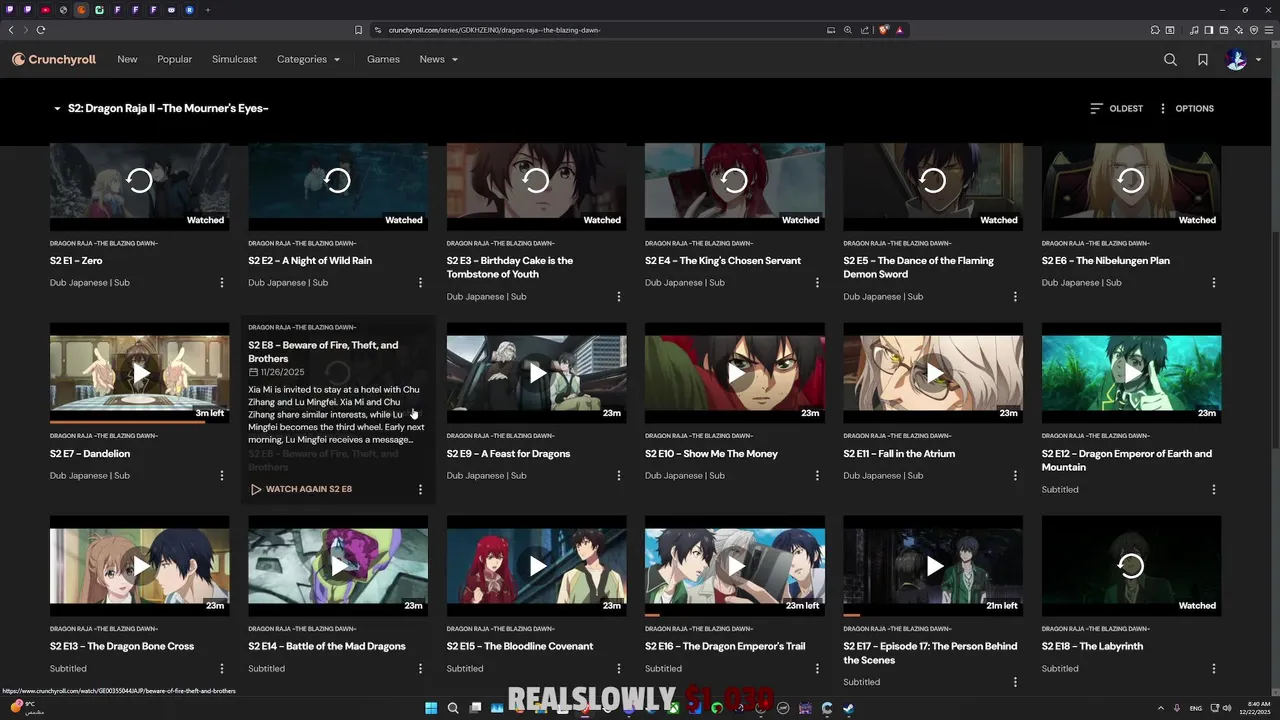Viewport: 1280px width, 720px height.
Task: Open episode title S2 E9 A Feast for Dragons
Action: [508, 454]
